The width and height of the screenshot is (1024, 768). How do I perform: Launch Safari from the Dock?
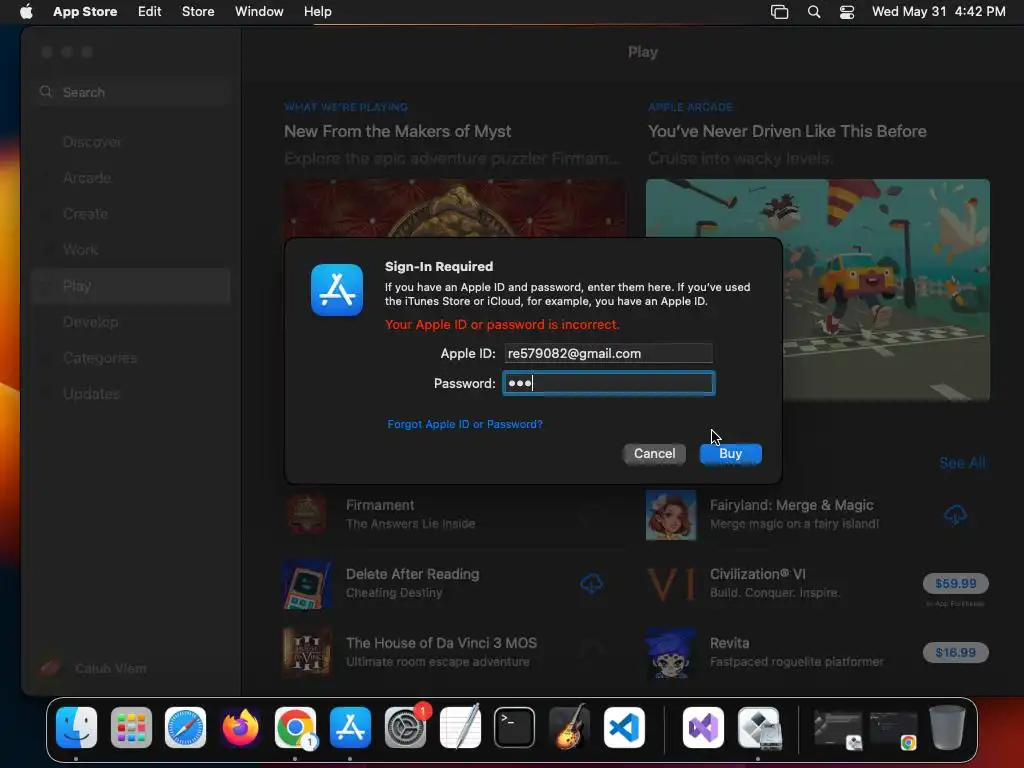(185, 728)
